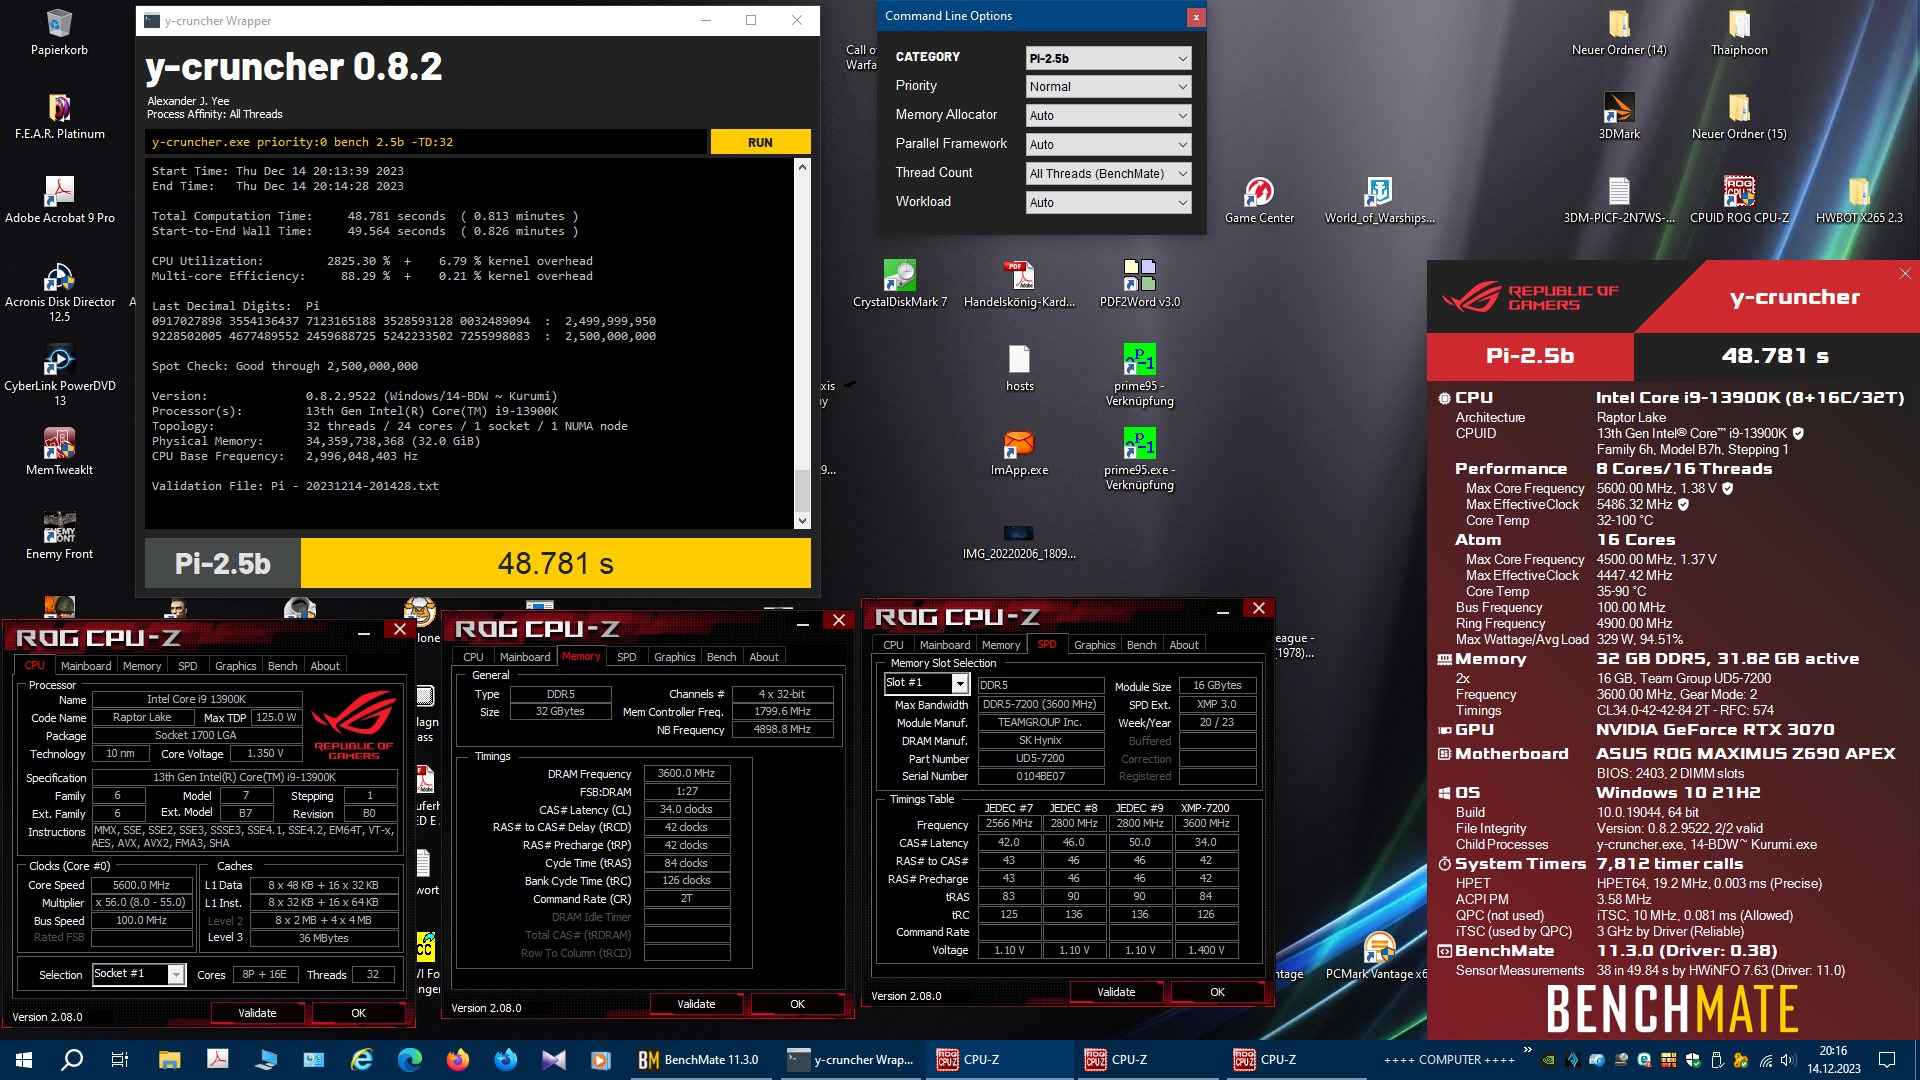The height and width of the screenshot is (1080, 1920).
Task: Click the Pi-2.5b red label in BenchMate panel
Action: [1530, 356]
